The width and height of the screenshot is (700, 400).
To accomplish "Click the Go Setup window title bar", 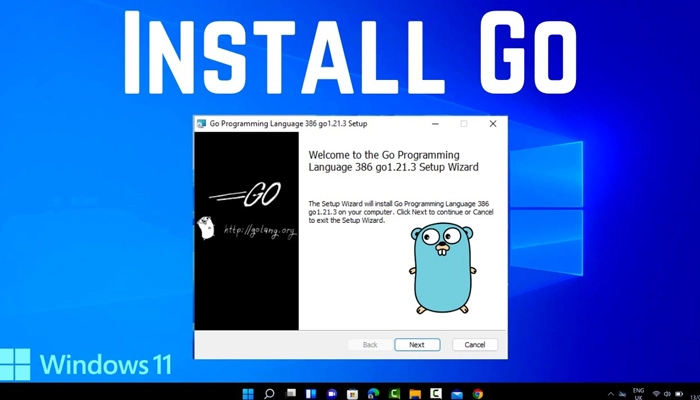I will [x=320, y=124].
